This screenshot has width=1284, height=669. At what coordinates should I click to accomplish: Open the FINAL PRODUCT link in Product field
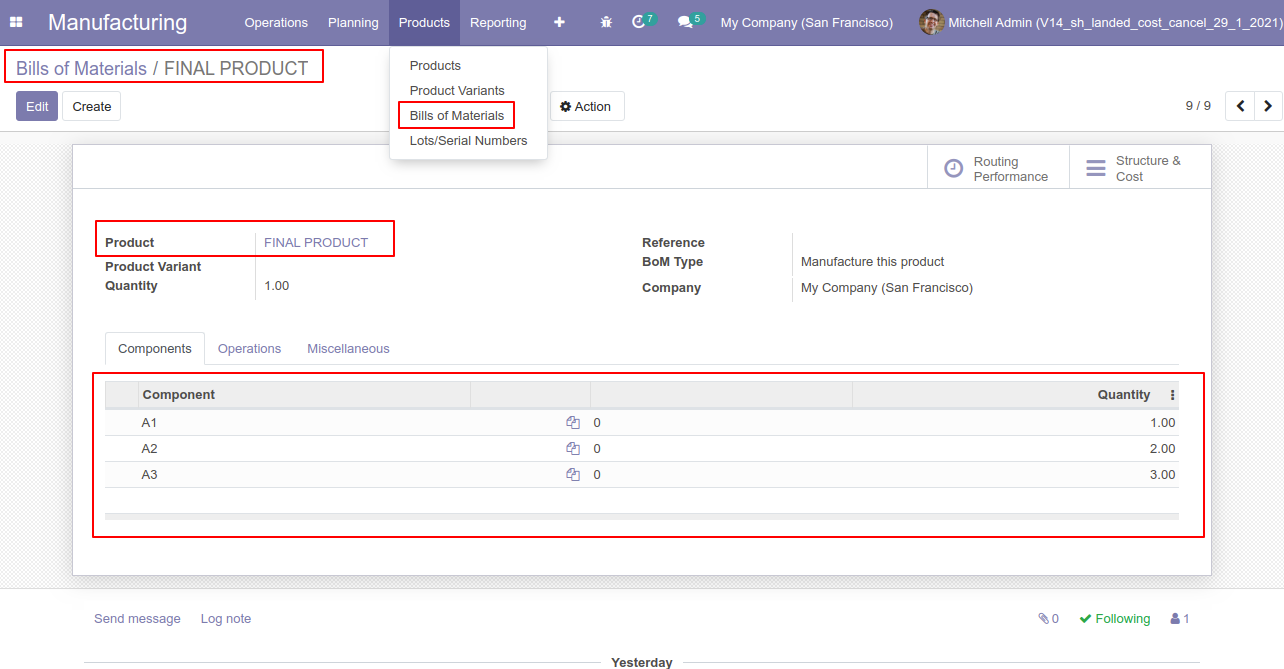[x=316, y=243]
